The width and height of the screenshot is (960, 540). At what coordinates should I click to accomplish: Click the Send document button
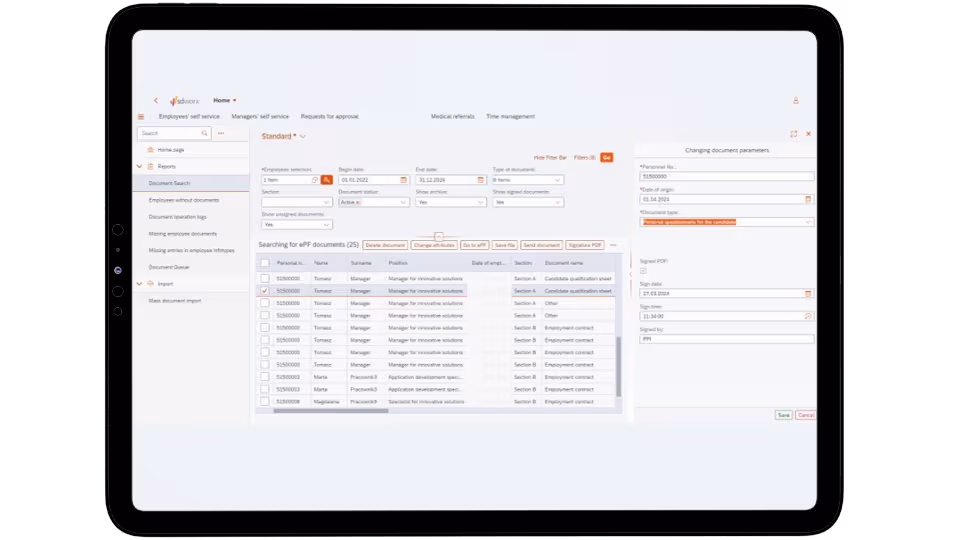tap(541, 245)
